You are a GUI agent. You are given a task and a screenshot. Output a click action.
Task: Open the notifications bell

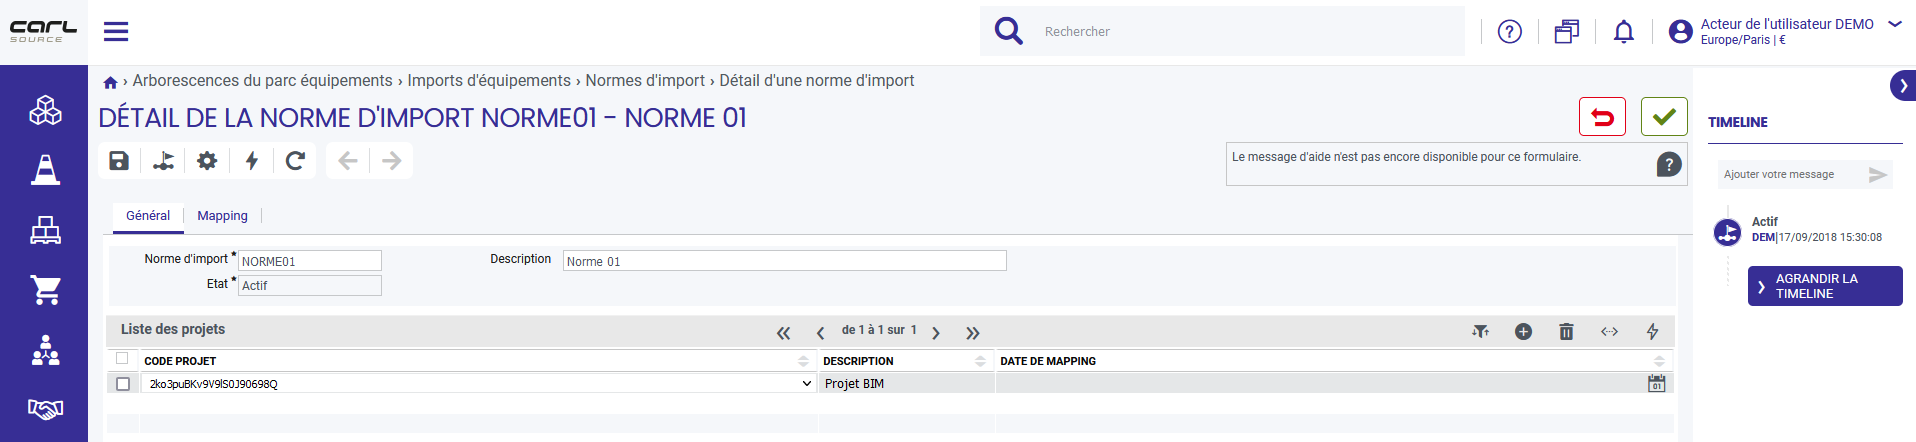pyautogui.click(x=1624, y=32)
